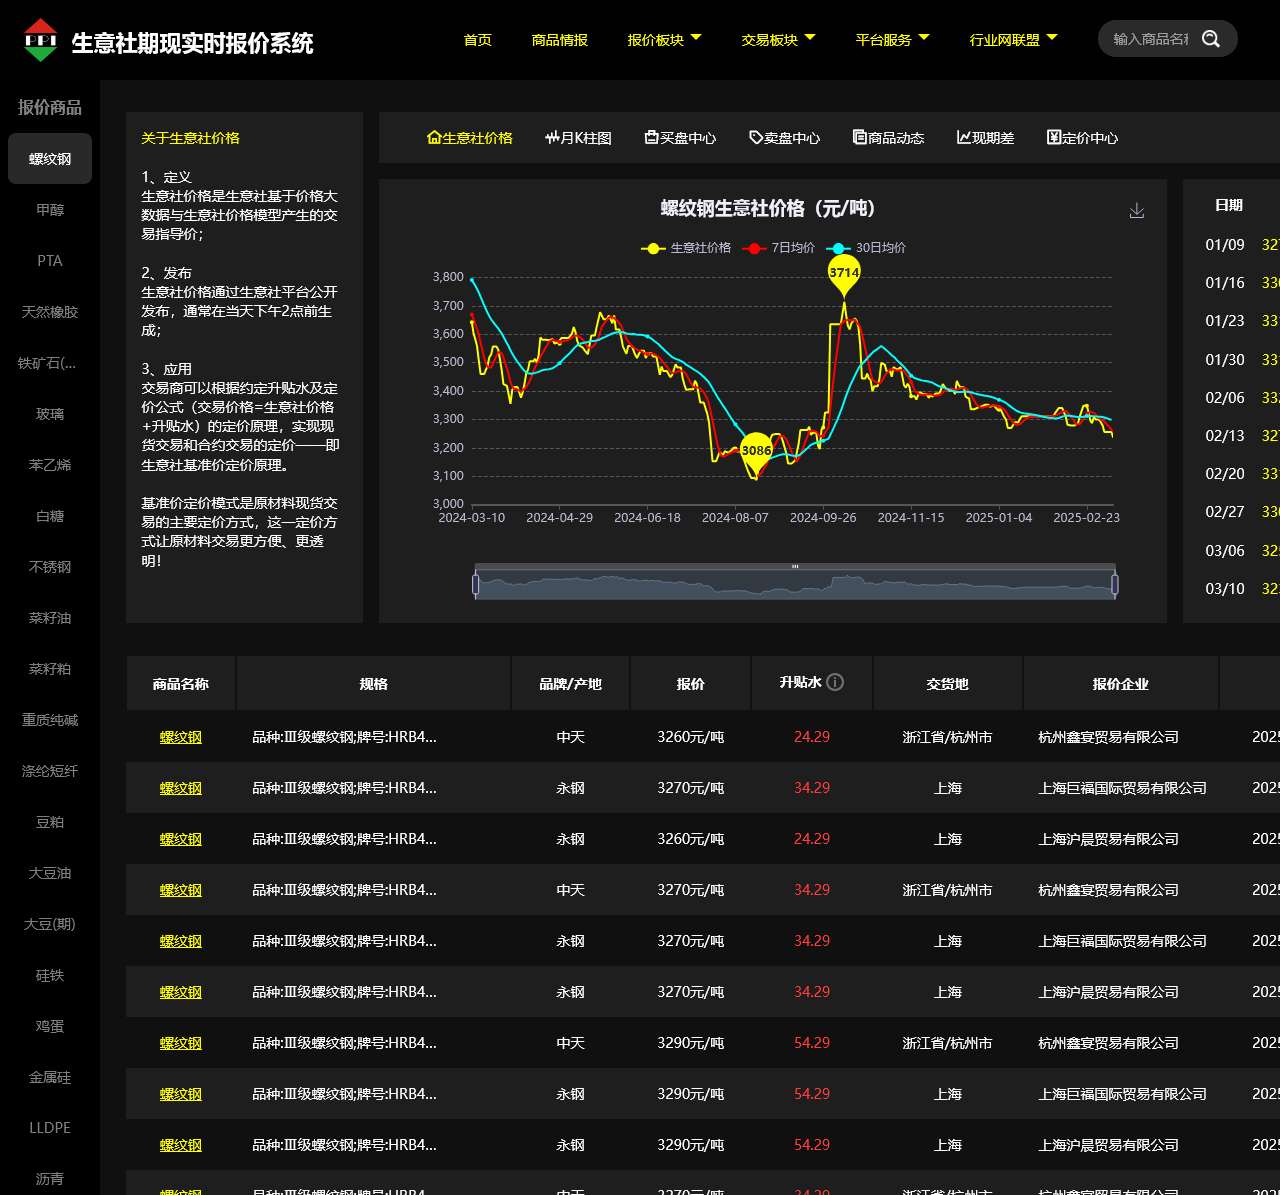Viewport: 1280px width, 1195px height.
Task: Download the chart image via download icon
Action: click(x=1137, y=211)
